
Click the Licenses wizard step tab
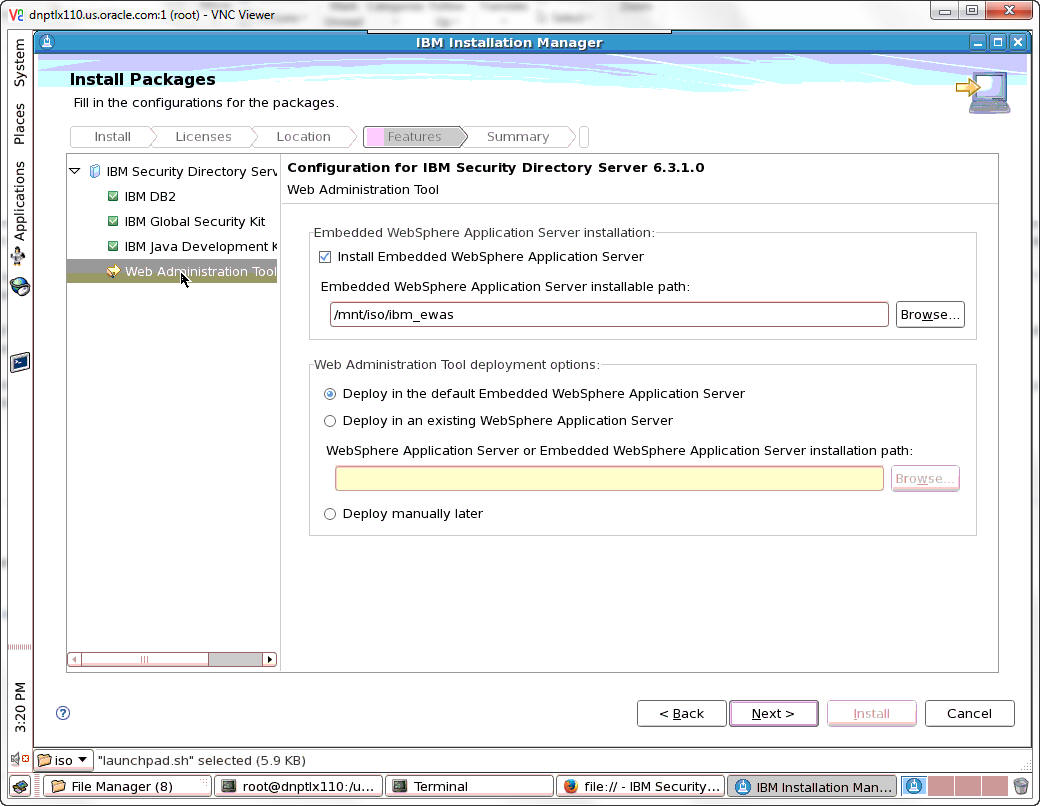[x=203, y=137]
